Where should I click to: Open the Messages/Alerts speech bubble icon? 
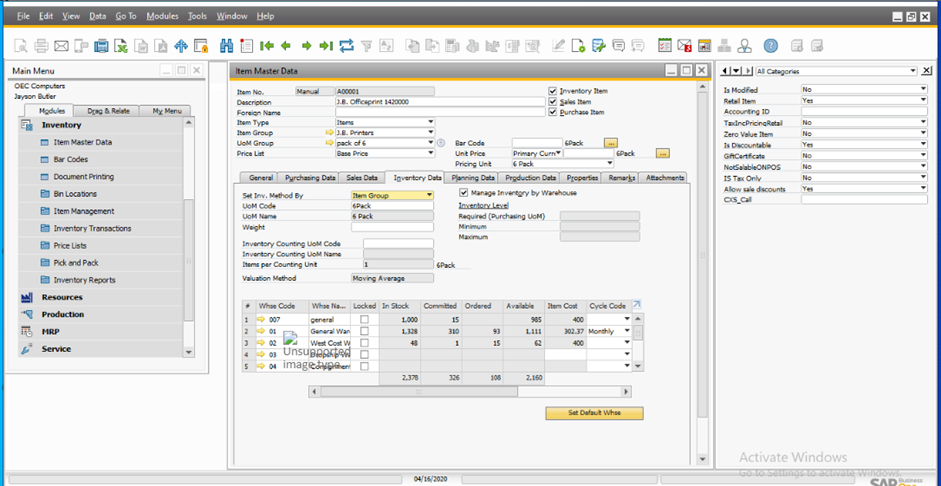619,46
